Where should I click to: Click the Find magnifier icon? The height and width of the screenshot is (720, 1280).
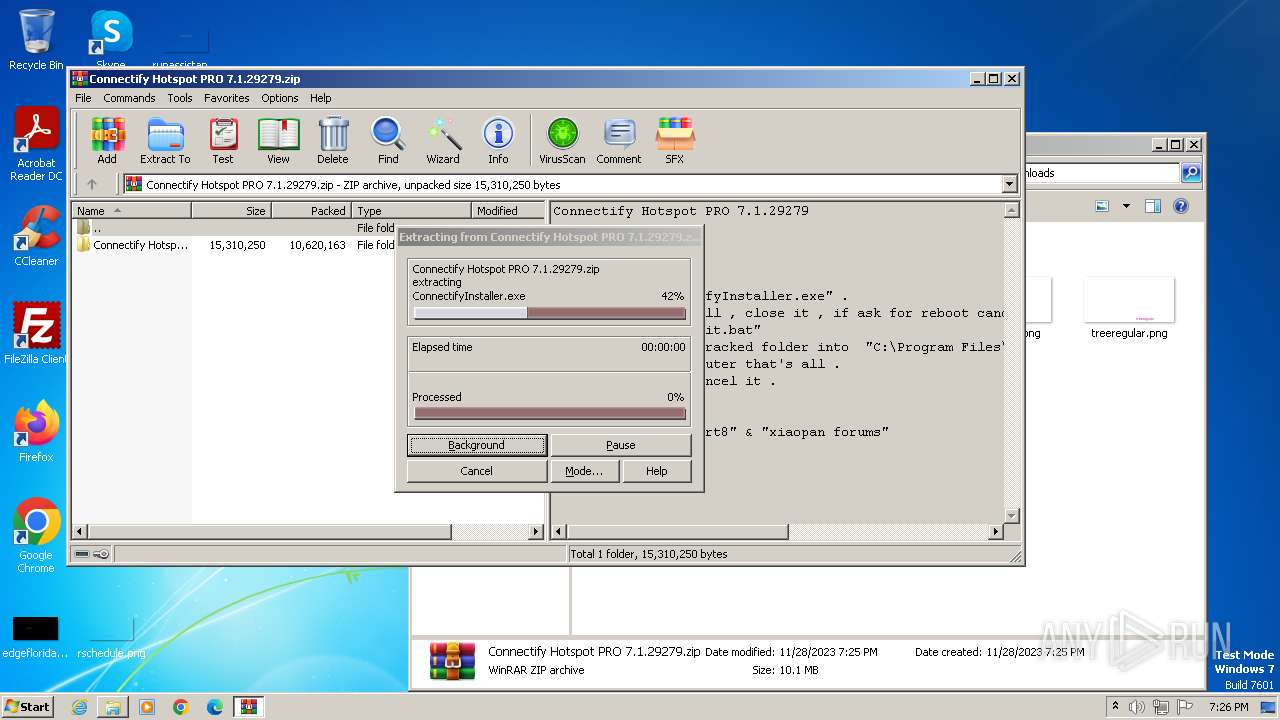tap(388, 140)
